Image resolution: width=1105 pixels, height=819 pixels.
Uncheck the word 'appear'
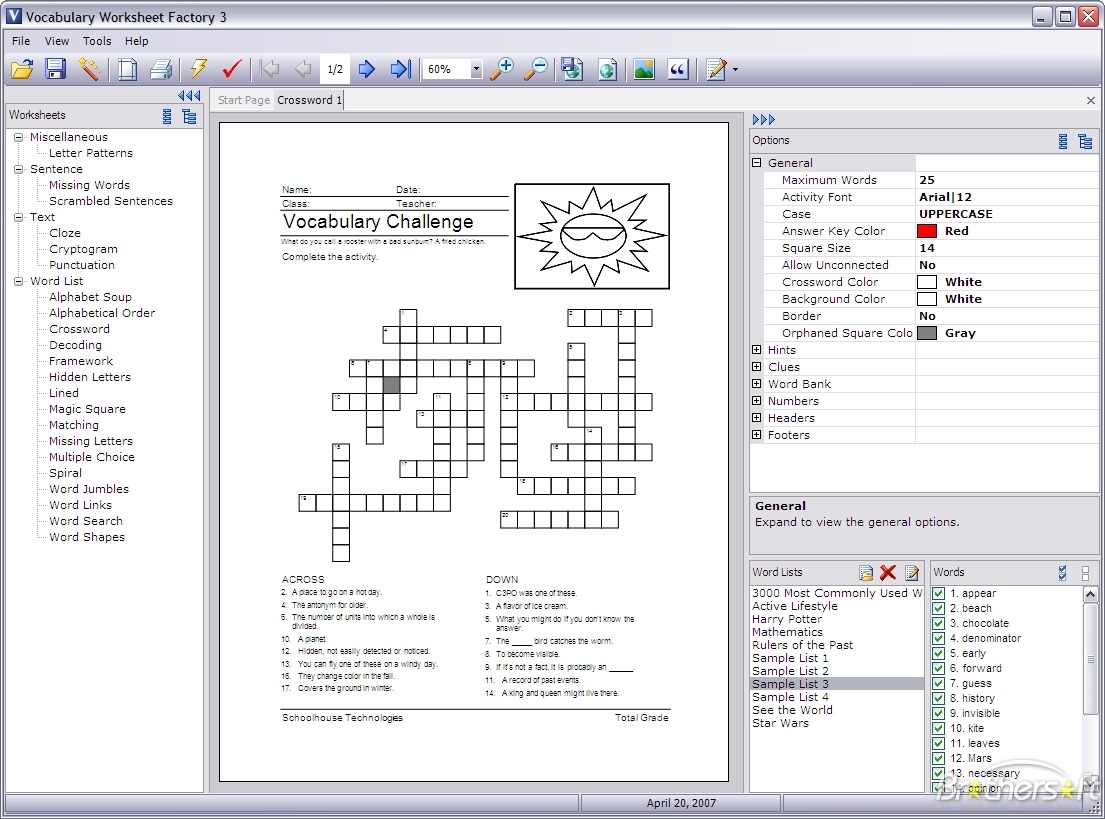pos(939,593)
